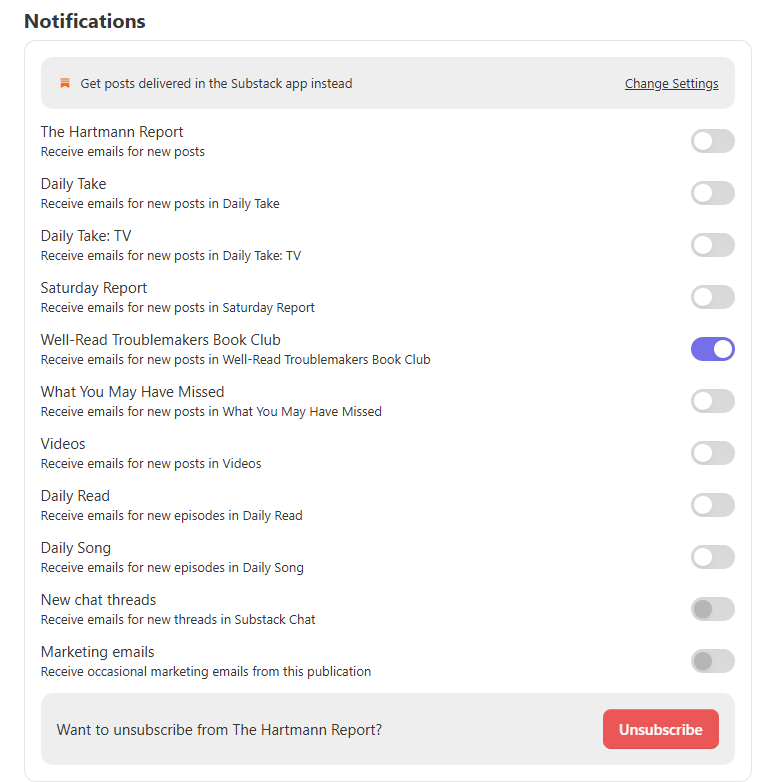Enable Videos email notifications toggle
Viewport: 763px width, 782px height.
coord(713,453)
